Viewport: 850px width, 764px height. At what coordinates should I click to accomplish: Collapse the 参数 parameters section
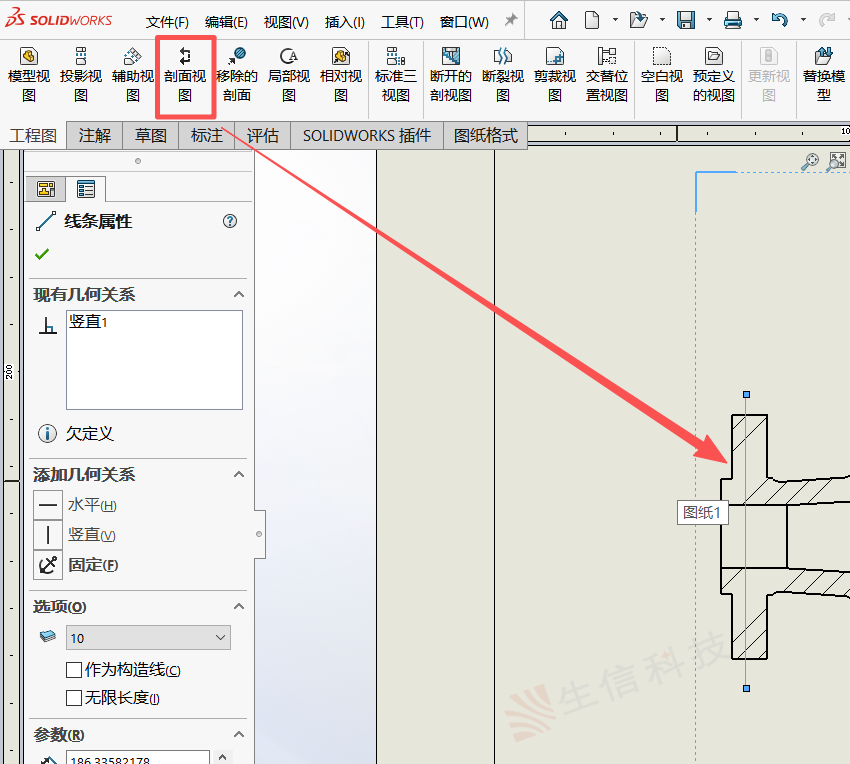point(239,734)
